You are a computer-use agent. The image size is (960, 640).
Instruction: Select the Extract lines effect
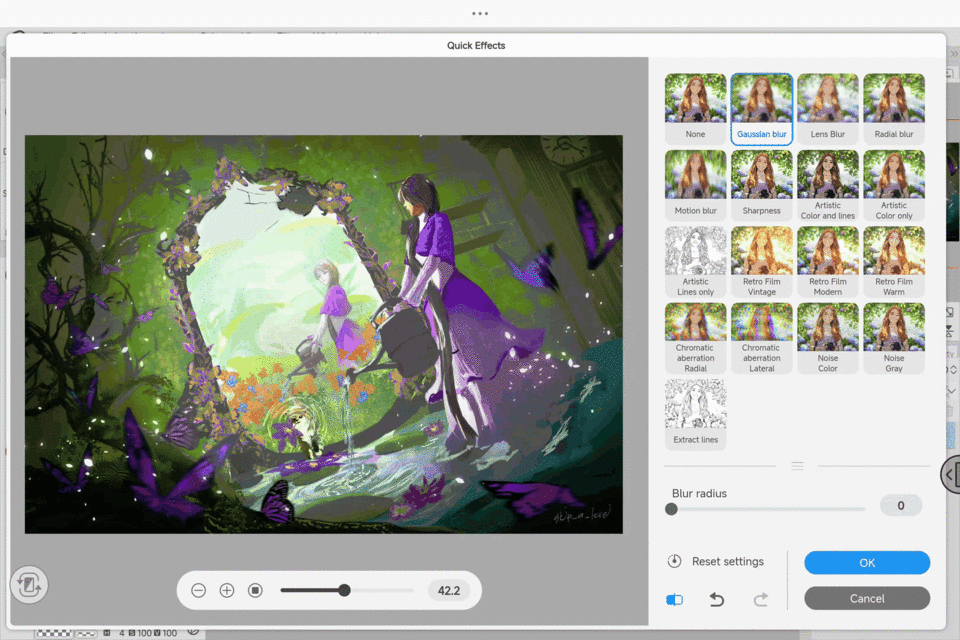695,414
